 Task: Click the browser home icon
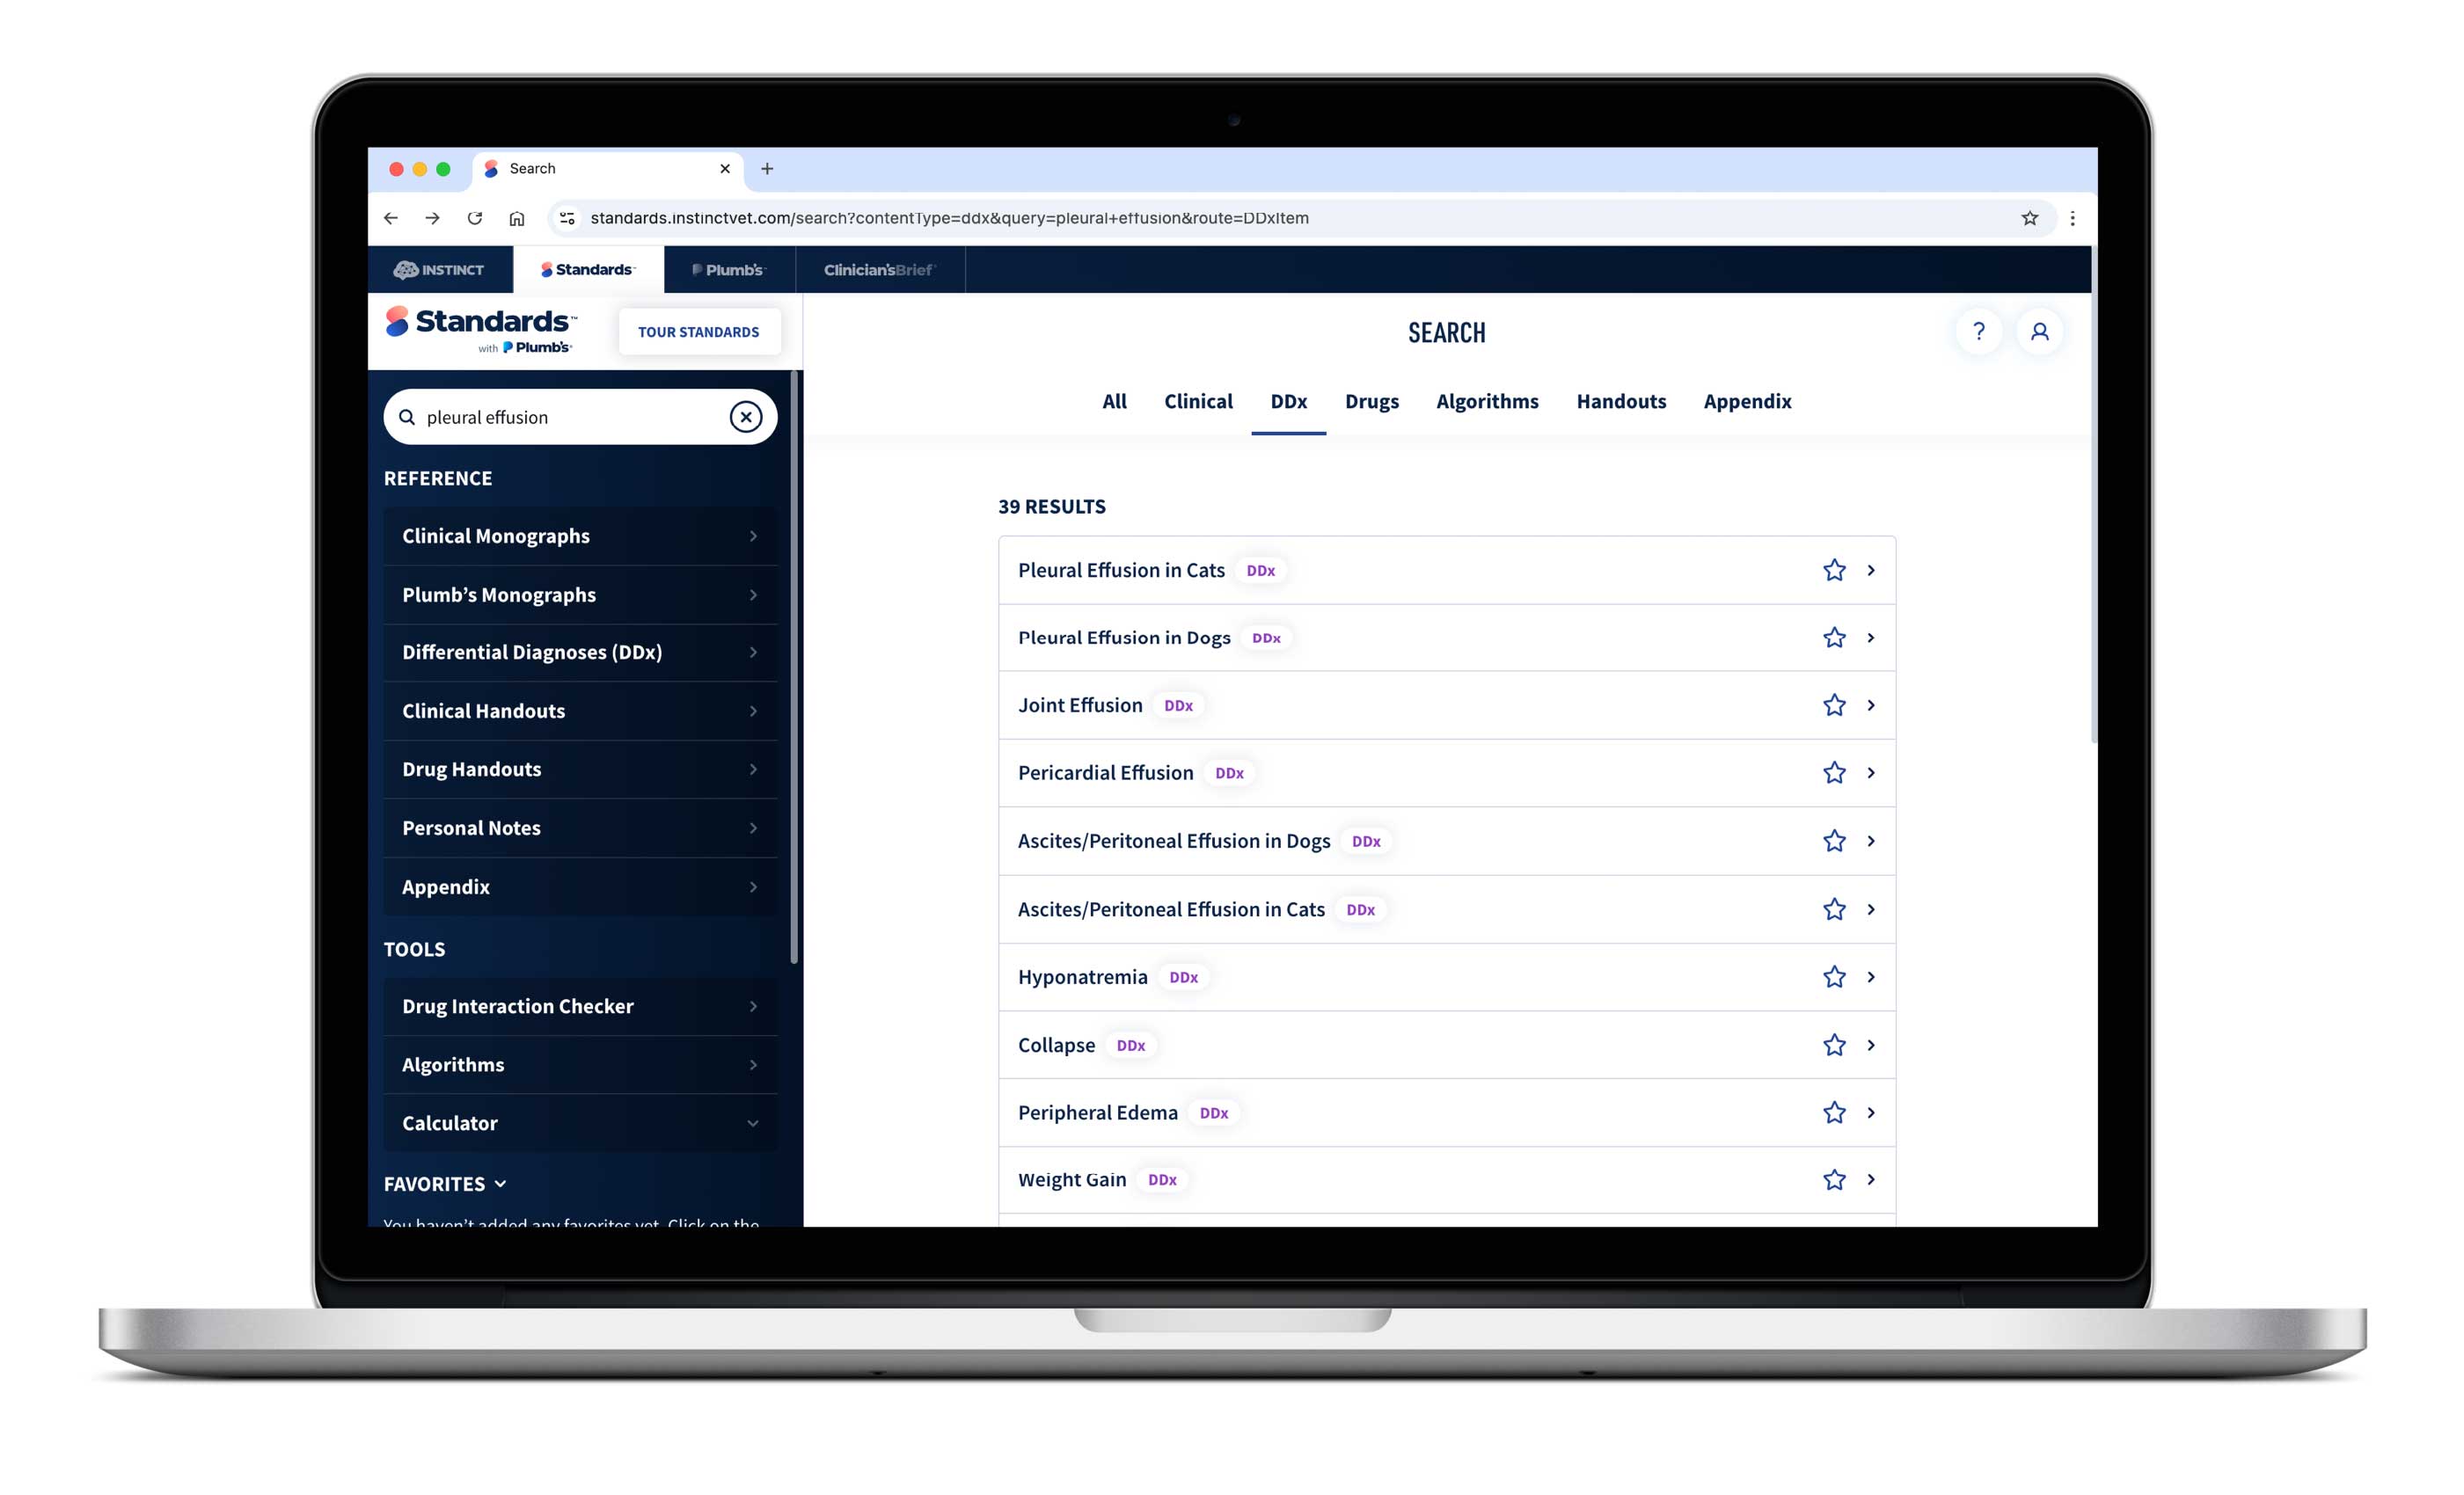tap(516, 218)
